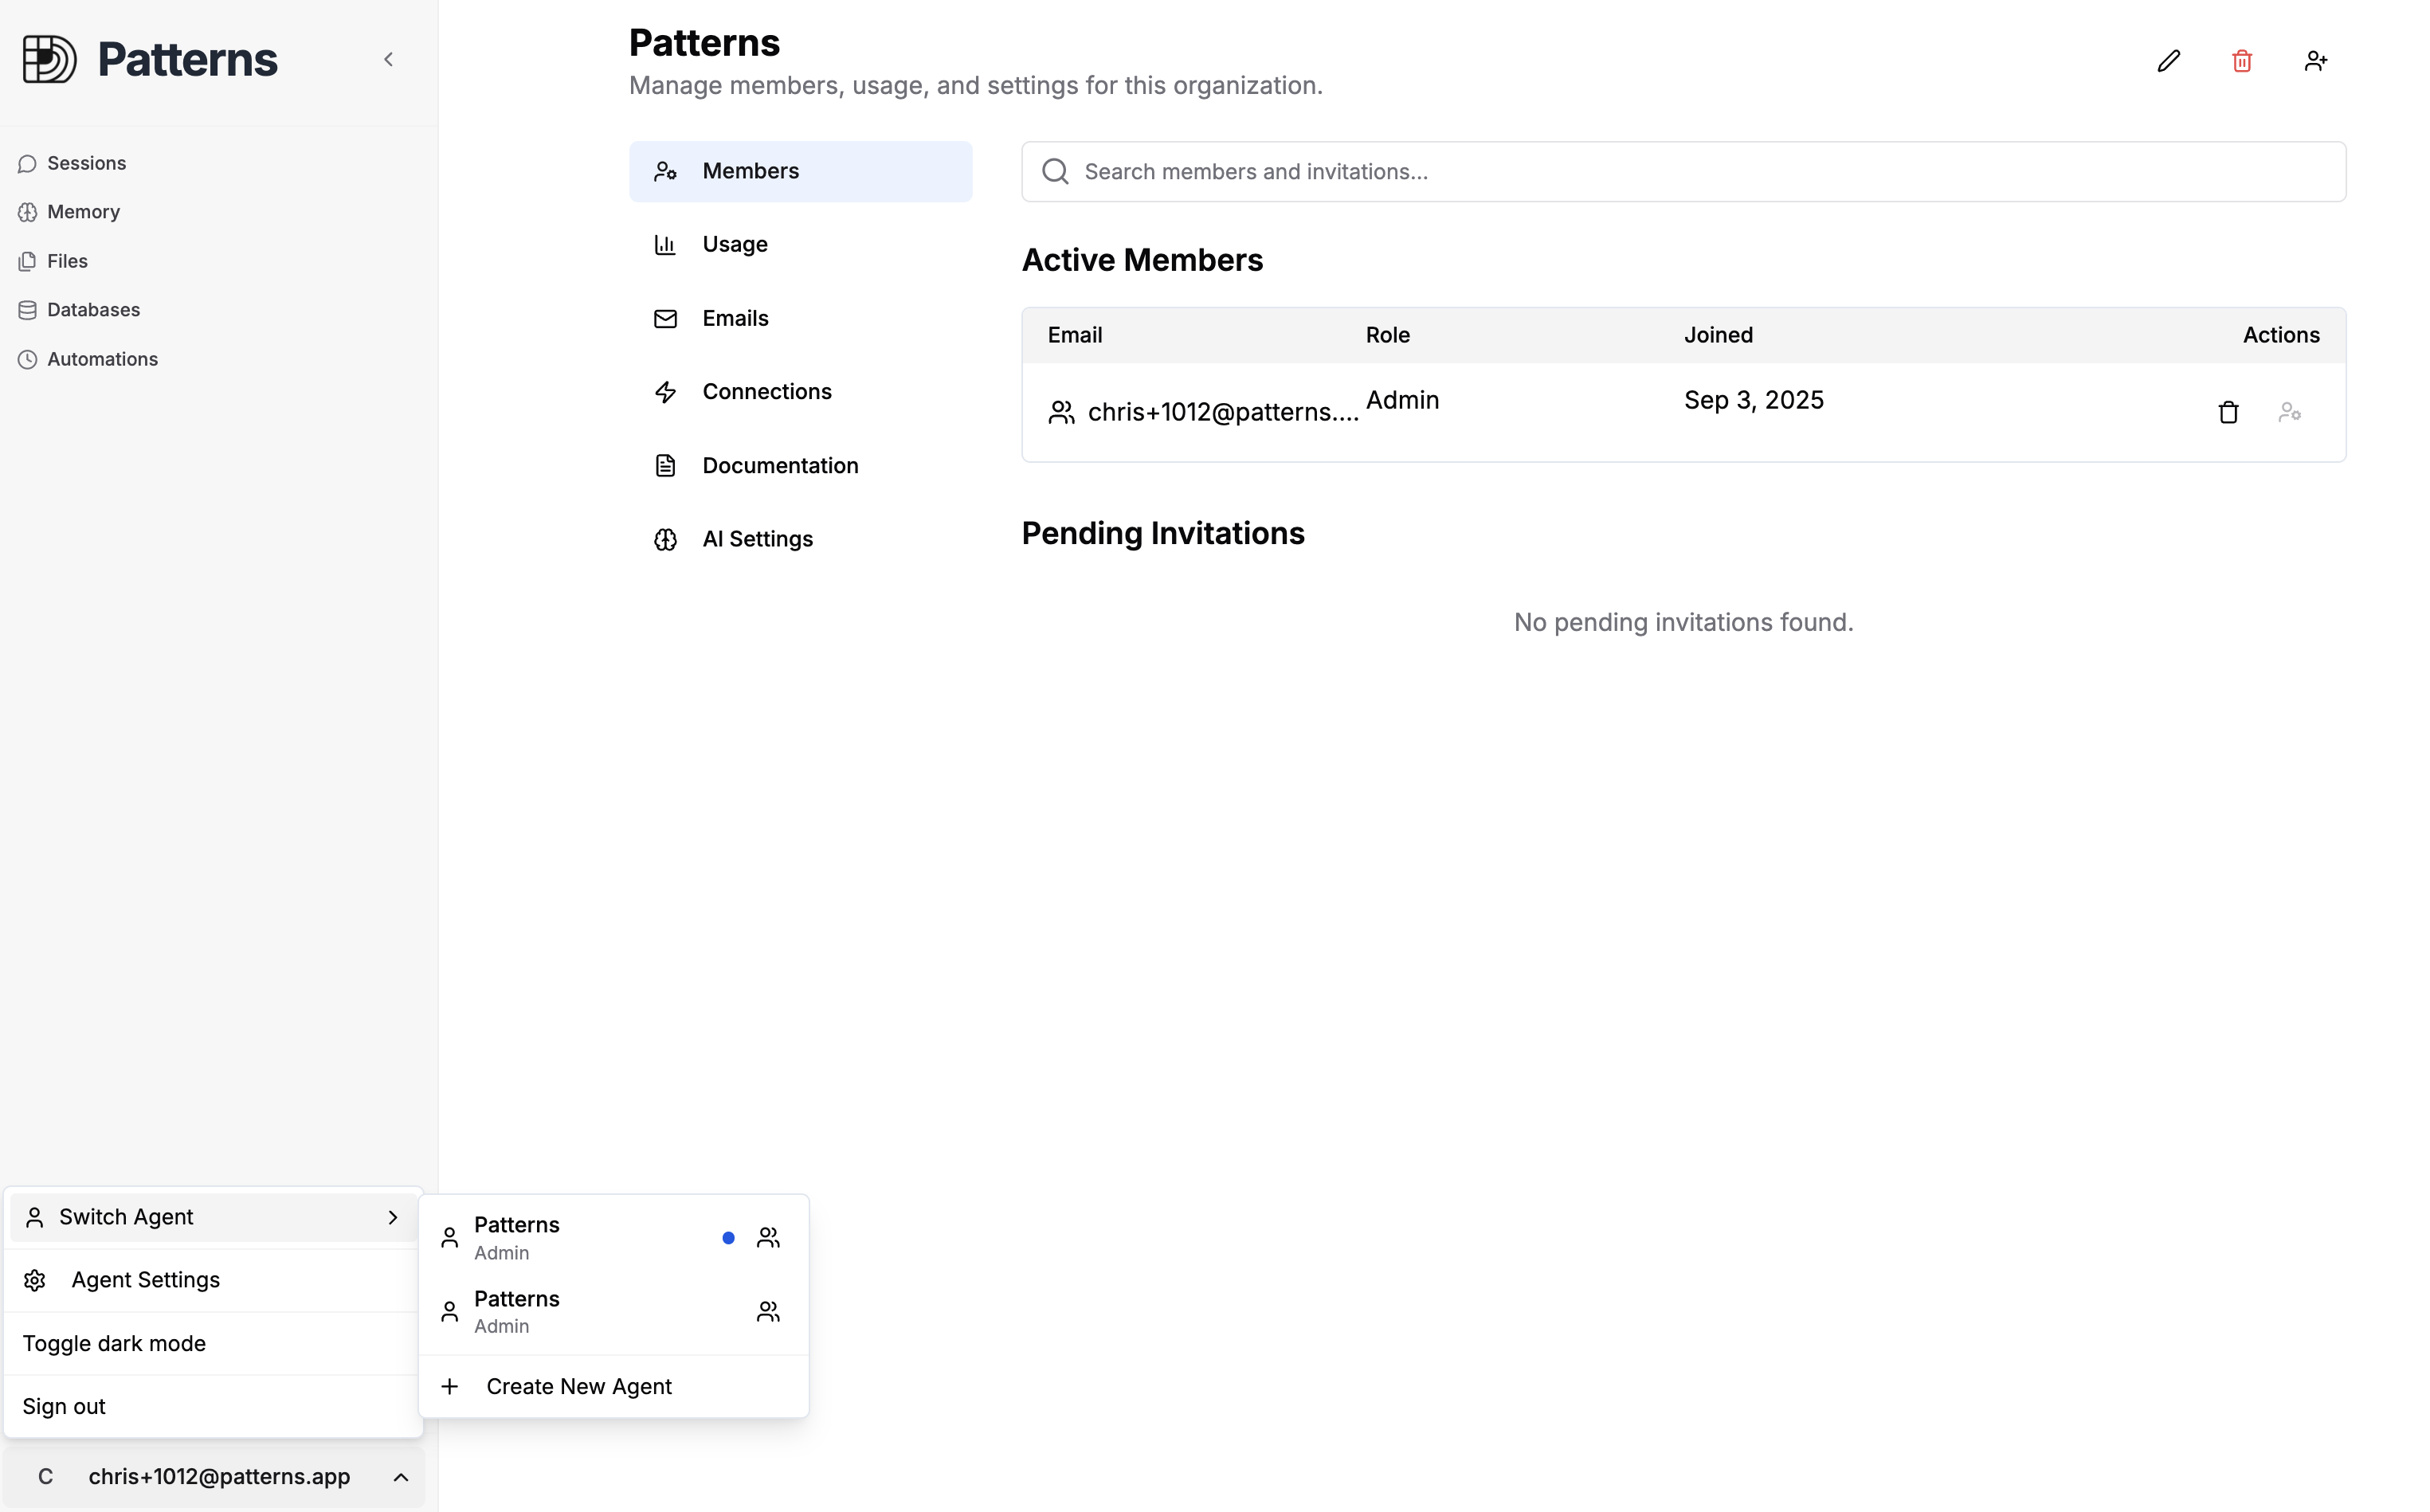Open the Databases panel

(92, 309)
